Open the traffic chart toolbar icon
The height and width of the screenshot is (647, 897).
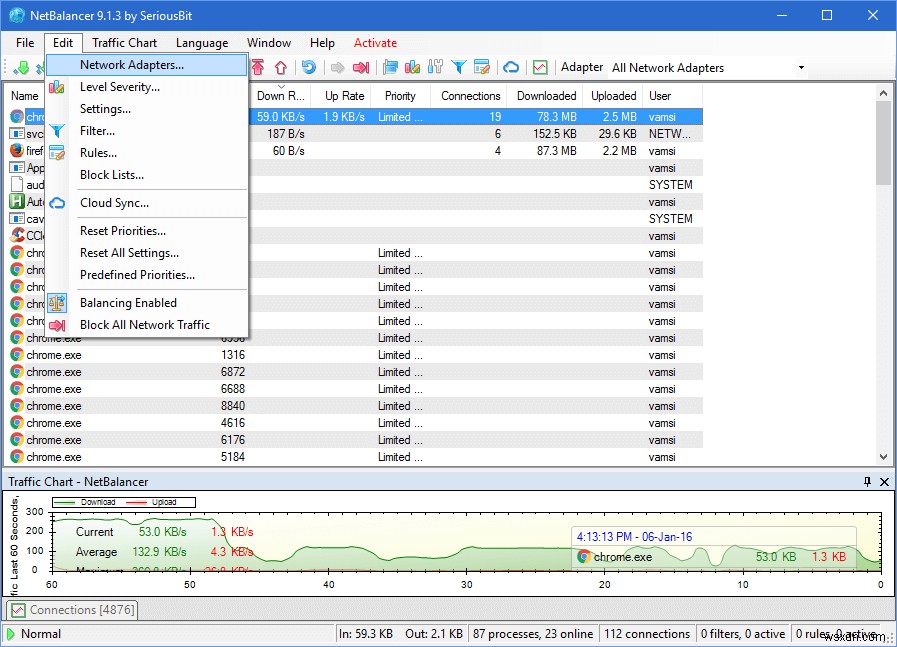[540, 67]
